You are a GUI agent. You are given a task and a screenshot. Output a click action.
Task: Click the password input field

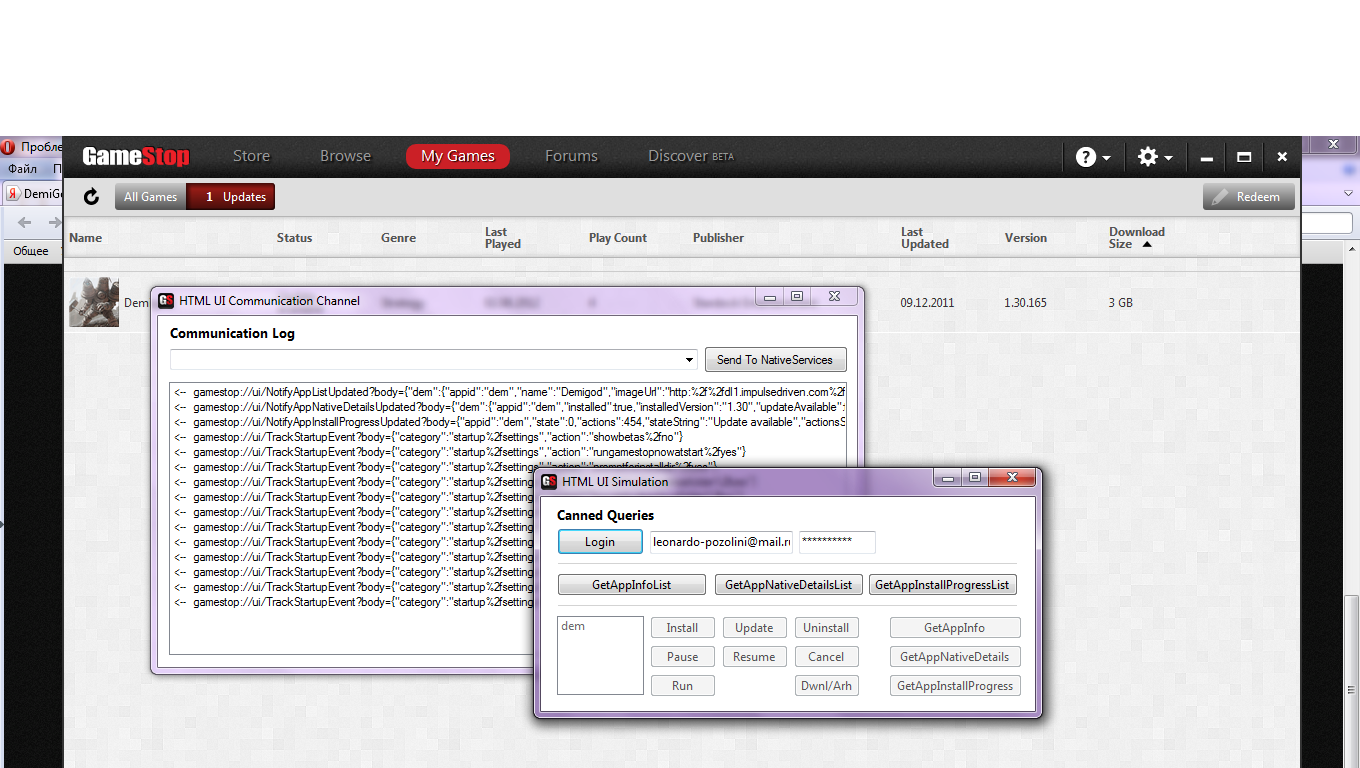(837, 542)
